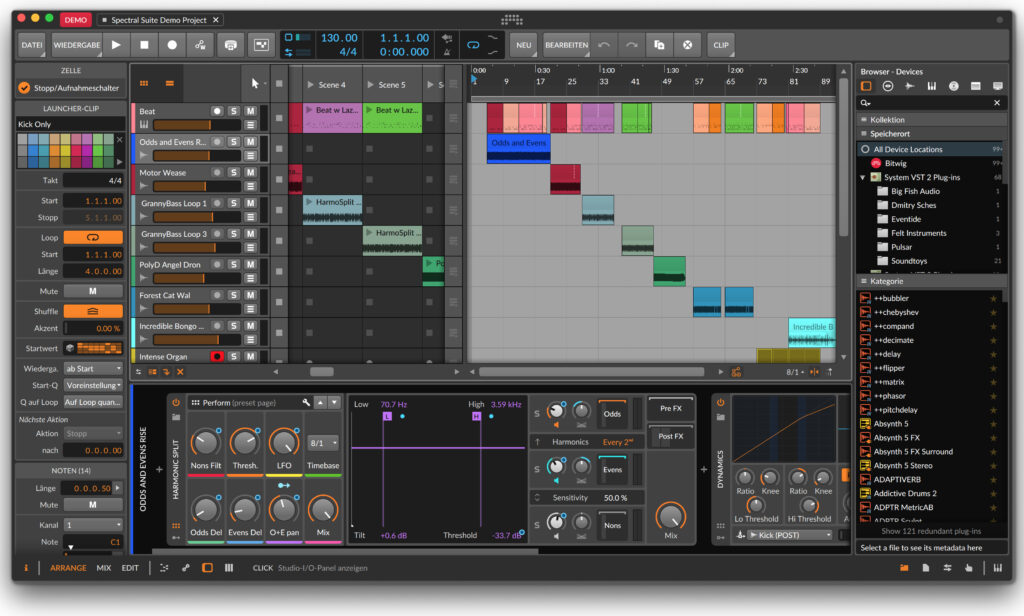Viewport: 1024px width, 616px height.
Task: Click the delete circle-x icon in toolbar
Action: [x=688, y=45]
